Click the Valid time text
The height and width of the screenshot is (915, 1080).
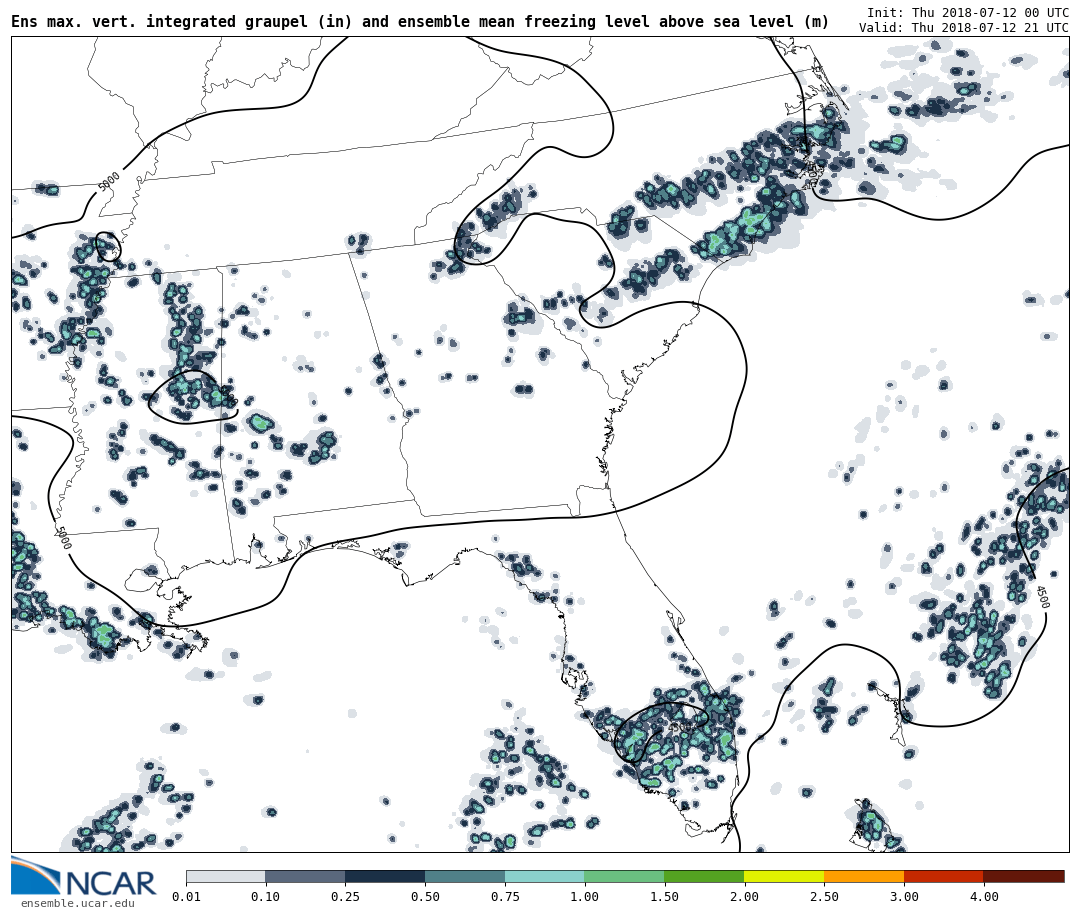click(963, 28)
